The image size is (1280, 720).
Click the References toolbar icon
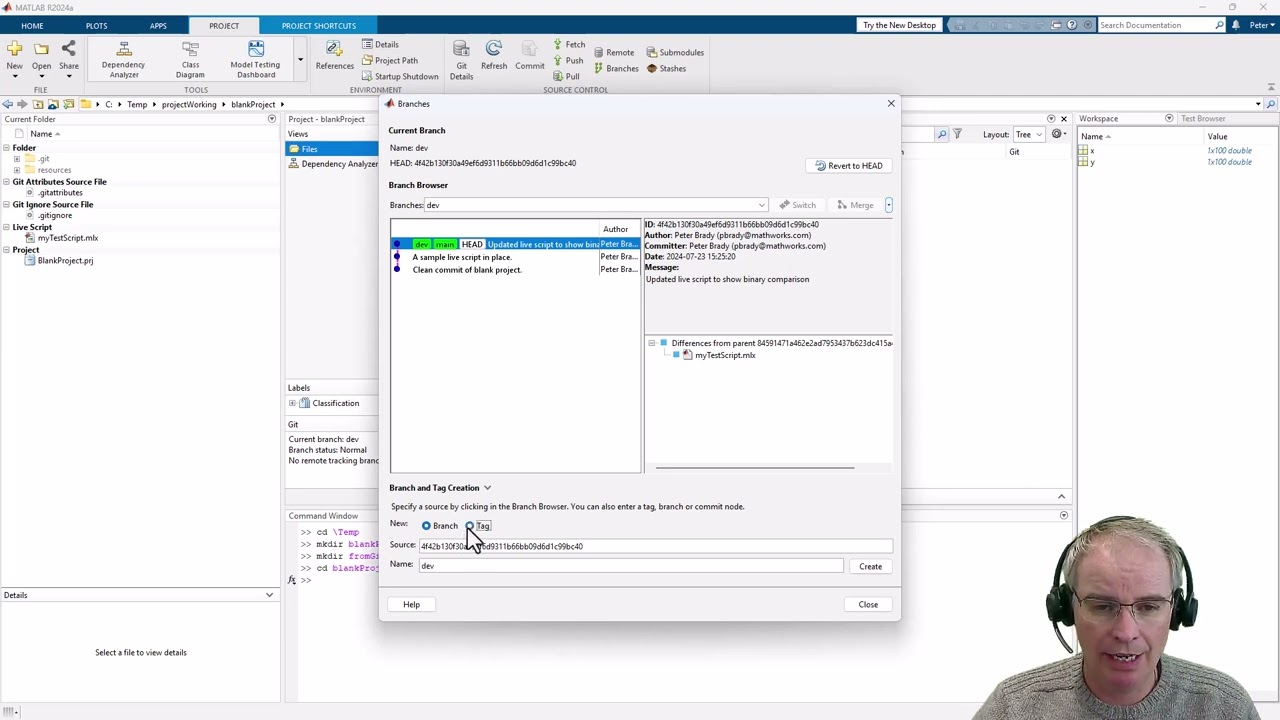coord(334,55)
